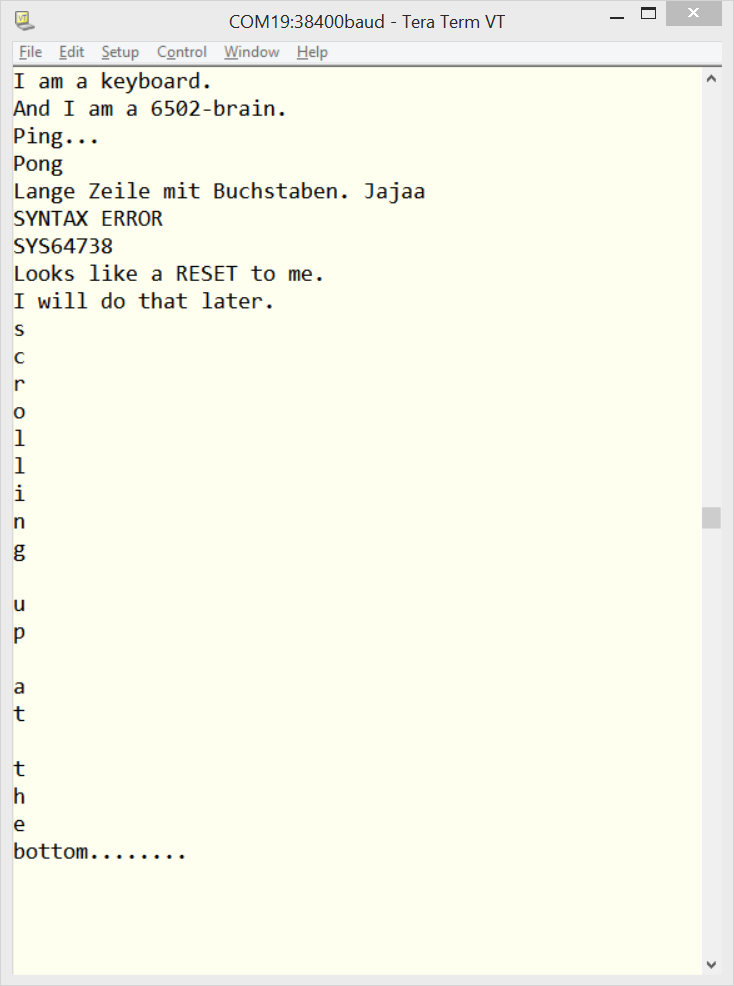
Task: Open the File menu
Action: click(x=30, y=52)
